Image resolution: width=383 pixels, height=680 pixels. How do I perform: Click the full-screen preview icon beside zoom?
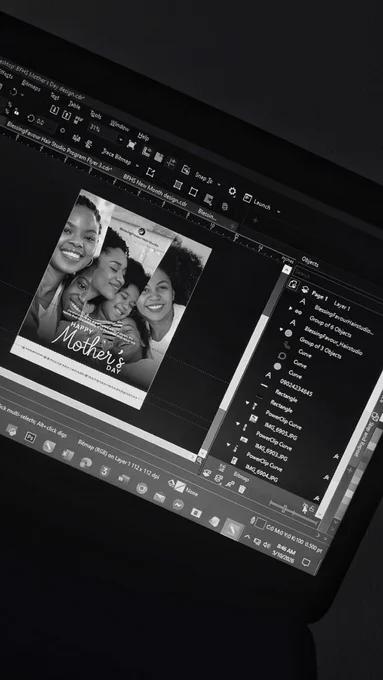tap(132, 144)
